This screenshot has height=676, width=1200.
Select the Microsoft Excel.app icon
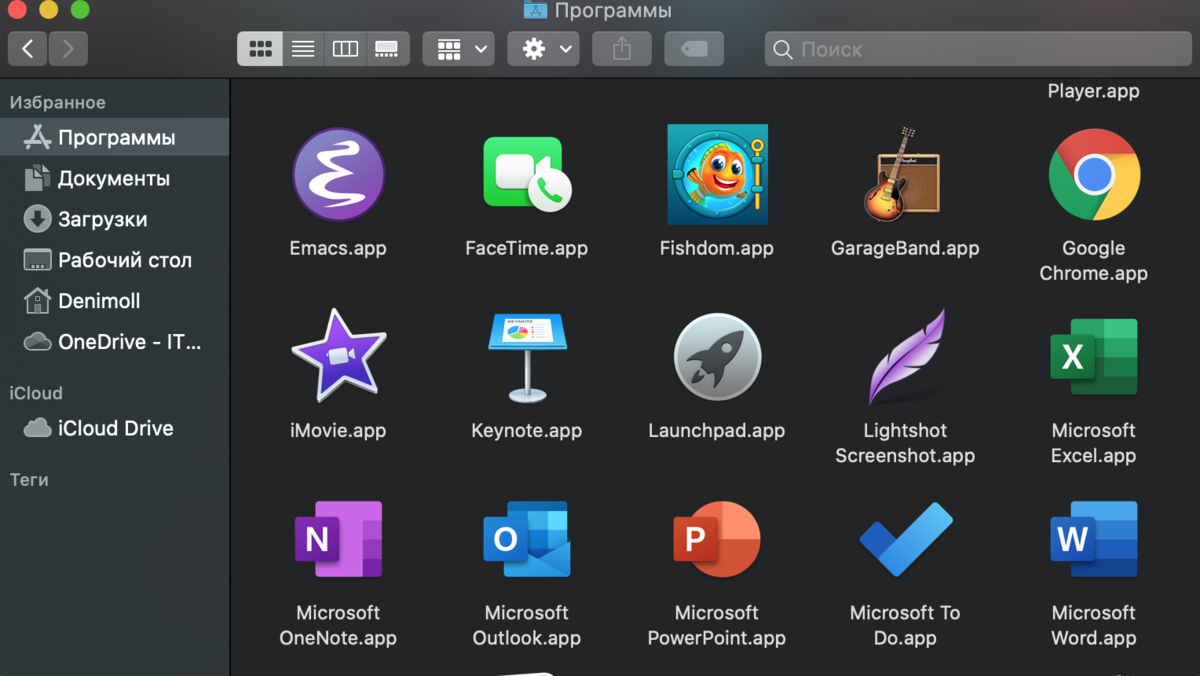1094,357
